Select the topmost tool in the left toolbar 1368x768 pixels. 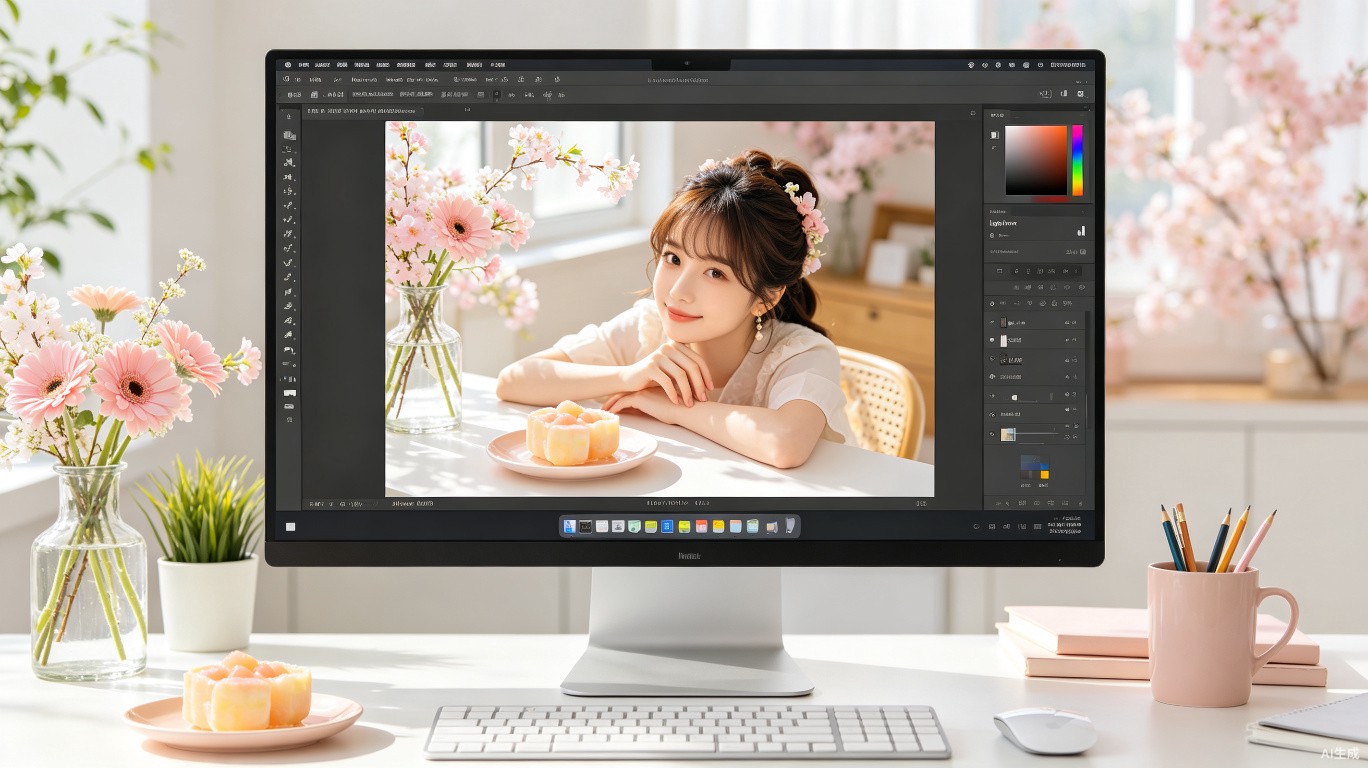coord(289,116)
